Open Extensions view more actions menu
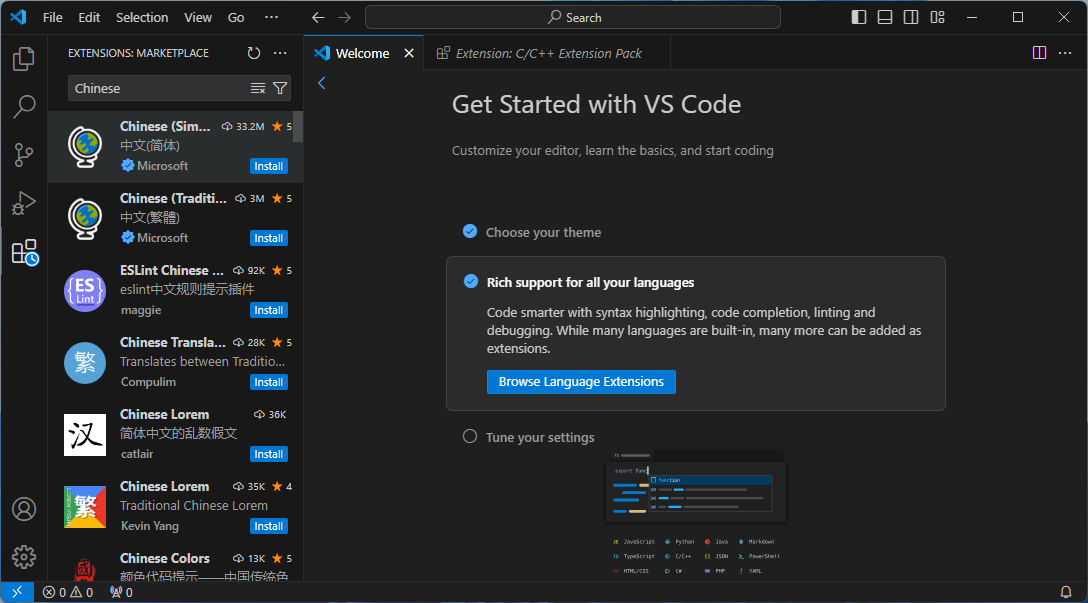Screen dimensions: 1088x603 (x=280, y=53)
